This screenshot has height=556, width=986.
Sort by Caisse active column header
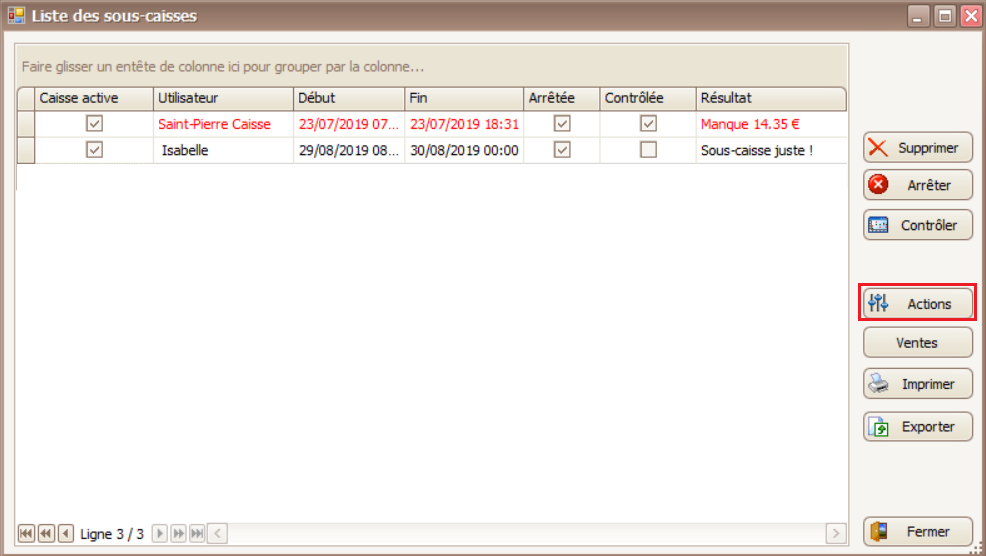(94, 98)
